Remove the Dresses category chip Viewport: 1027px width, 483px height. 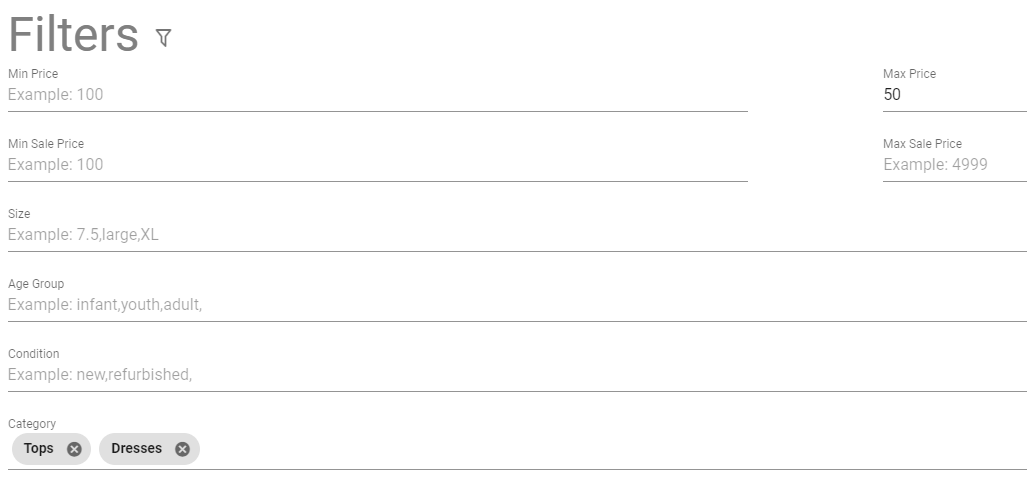click(183, 449)
